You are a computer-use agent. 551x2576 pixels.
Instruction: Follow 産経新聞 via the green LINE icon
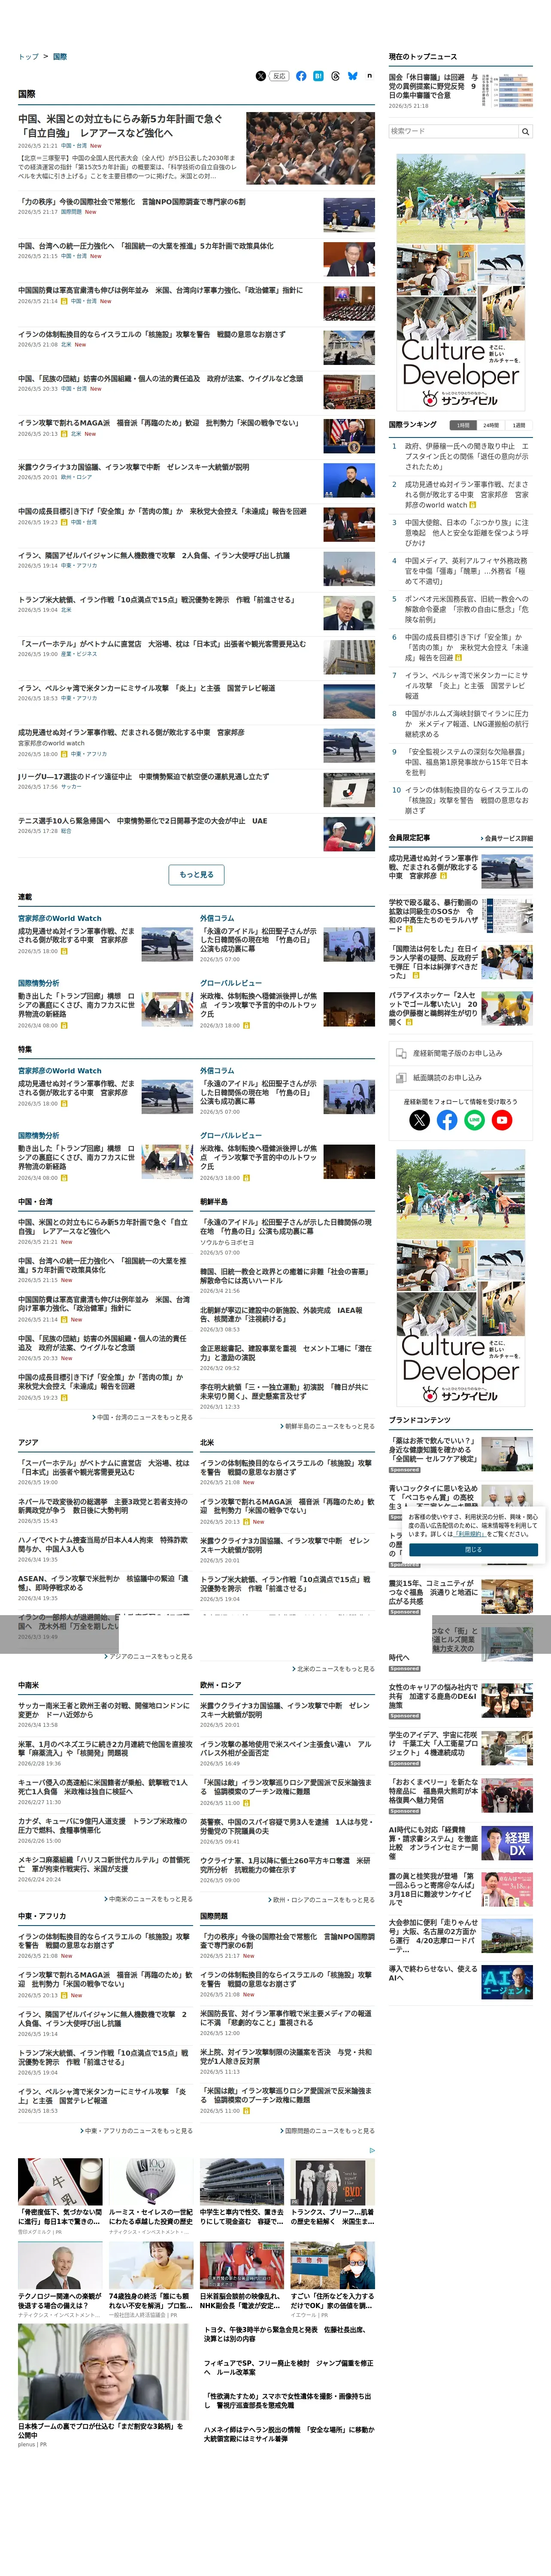click(x=475, y=1120)
